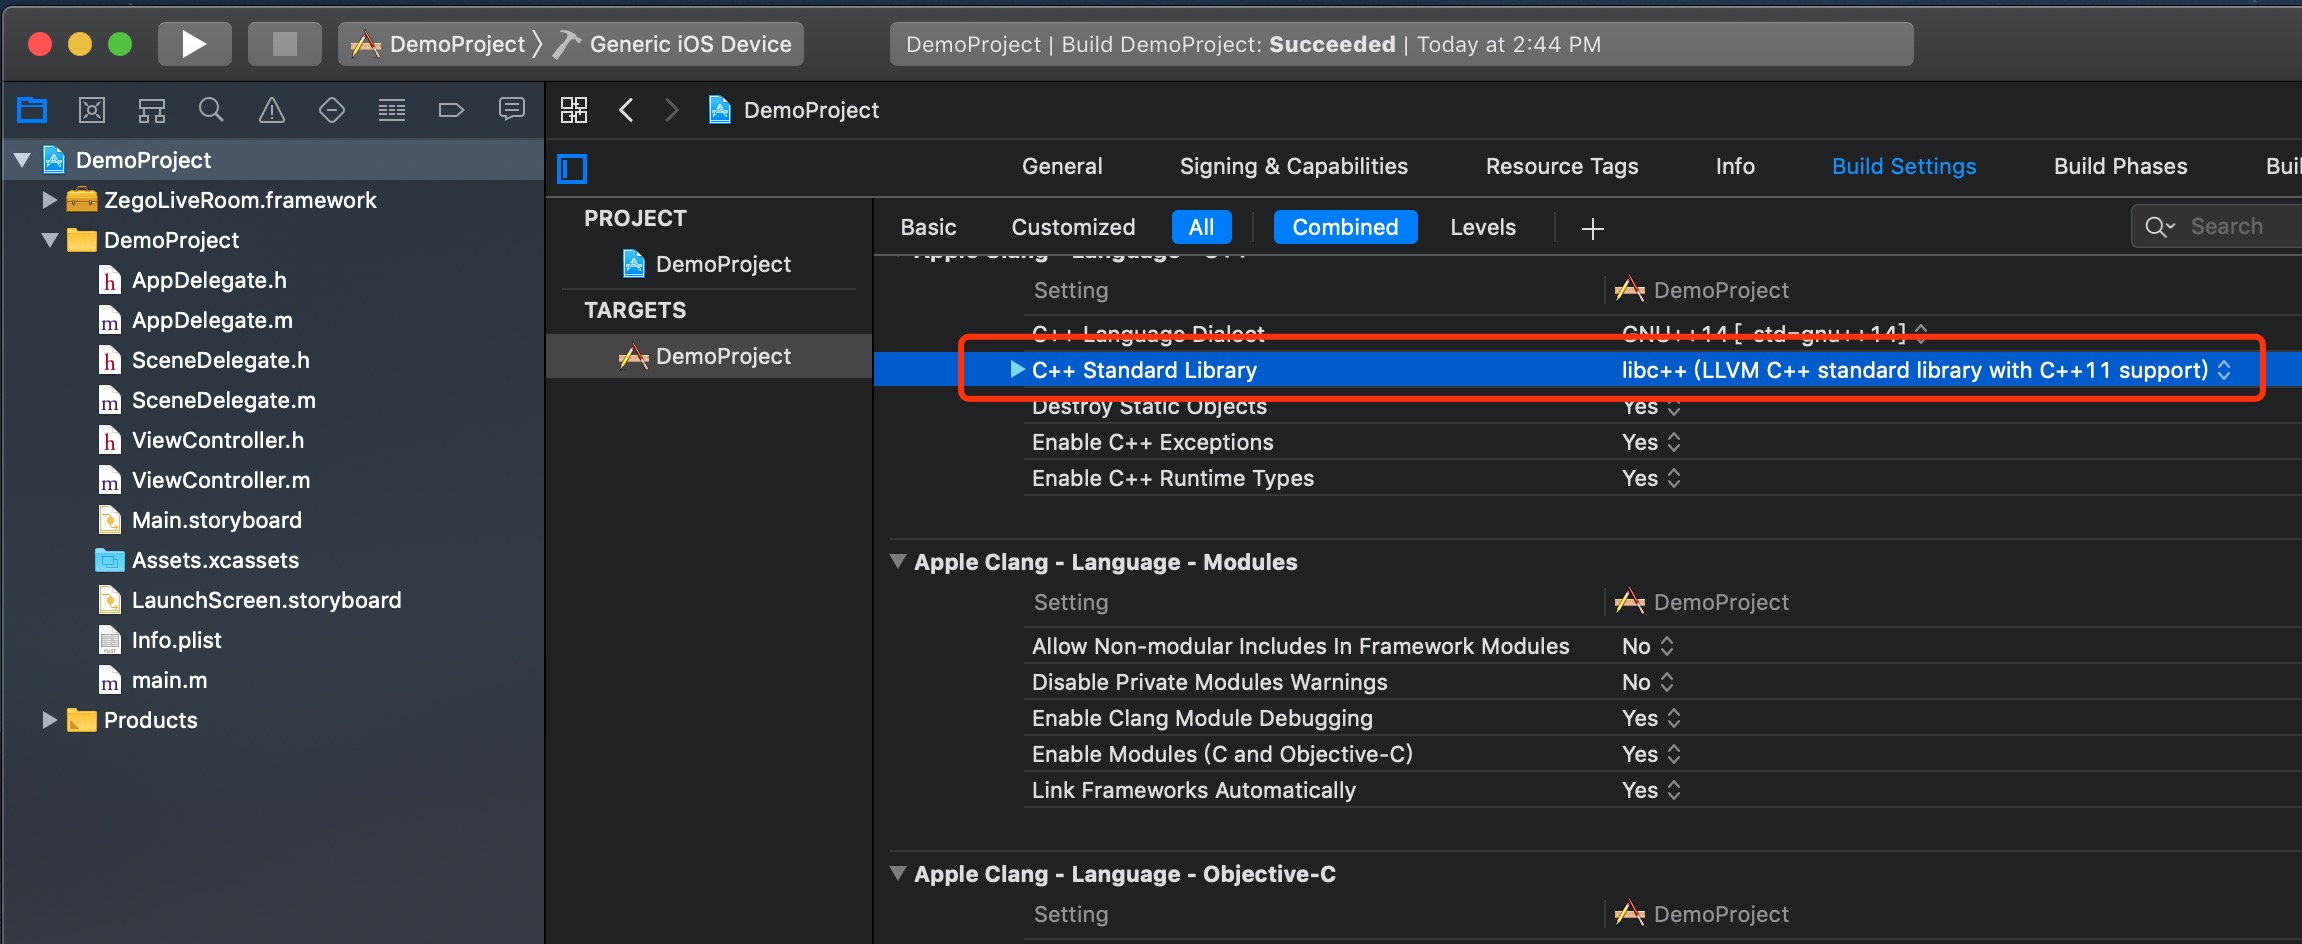Collapse Apple Clang Language Objective-C section
The height and width of the screenshot is (944, 2302).
point(898,874)
